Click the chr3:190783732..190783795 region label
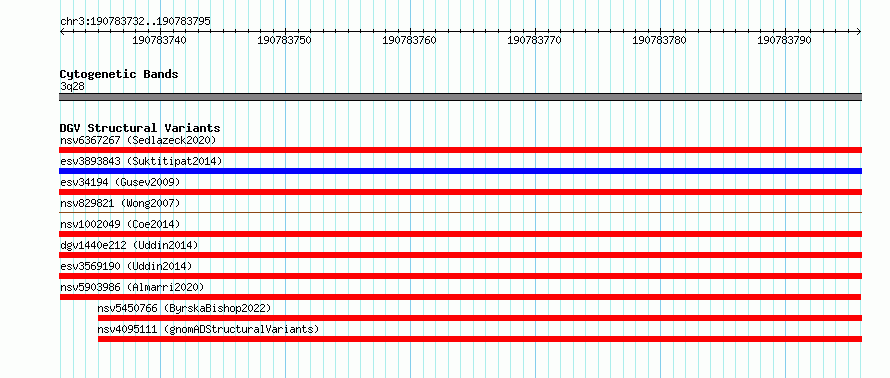Screen dimensions: 890x378 (135, 22)
